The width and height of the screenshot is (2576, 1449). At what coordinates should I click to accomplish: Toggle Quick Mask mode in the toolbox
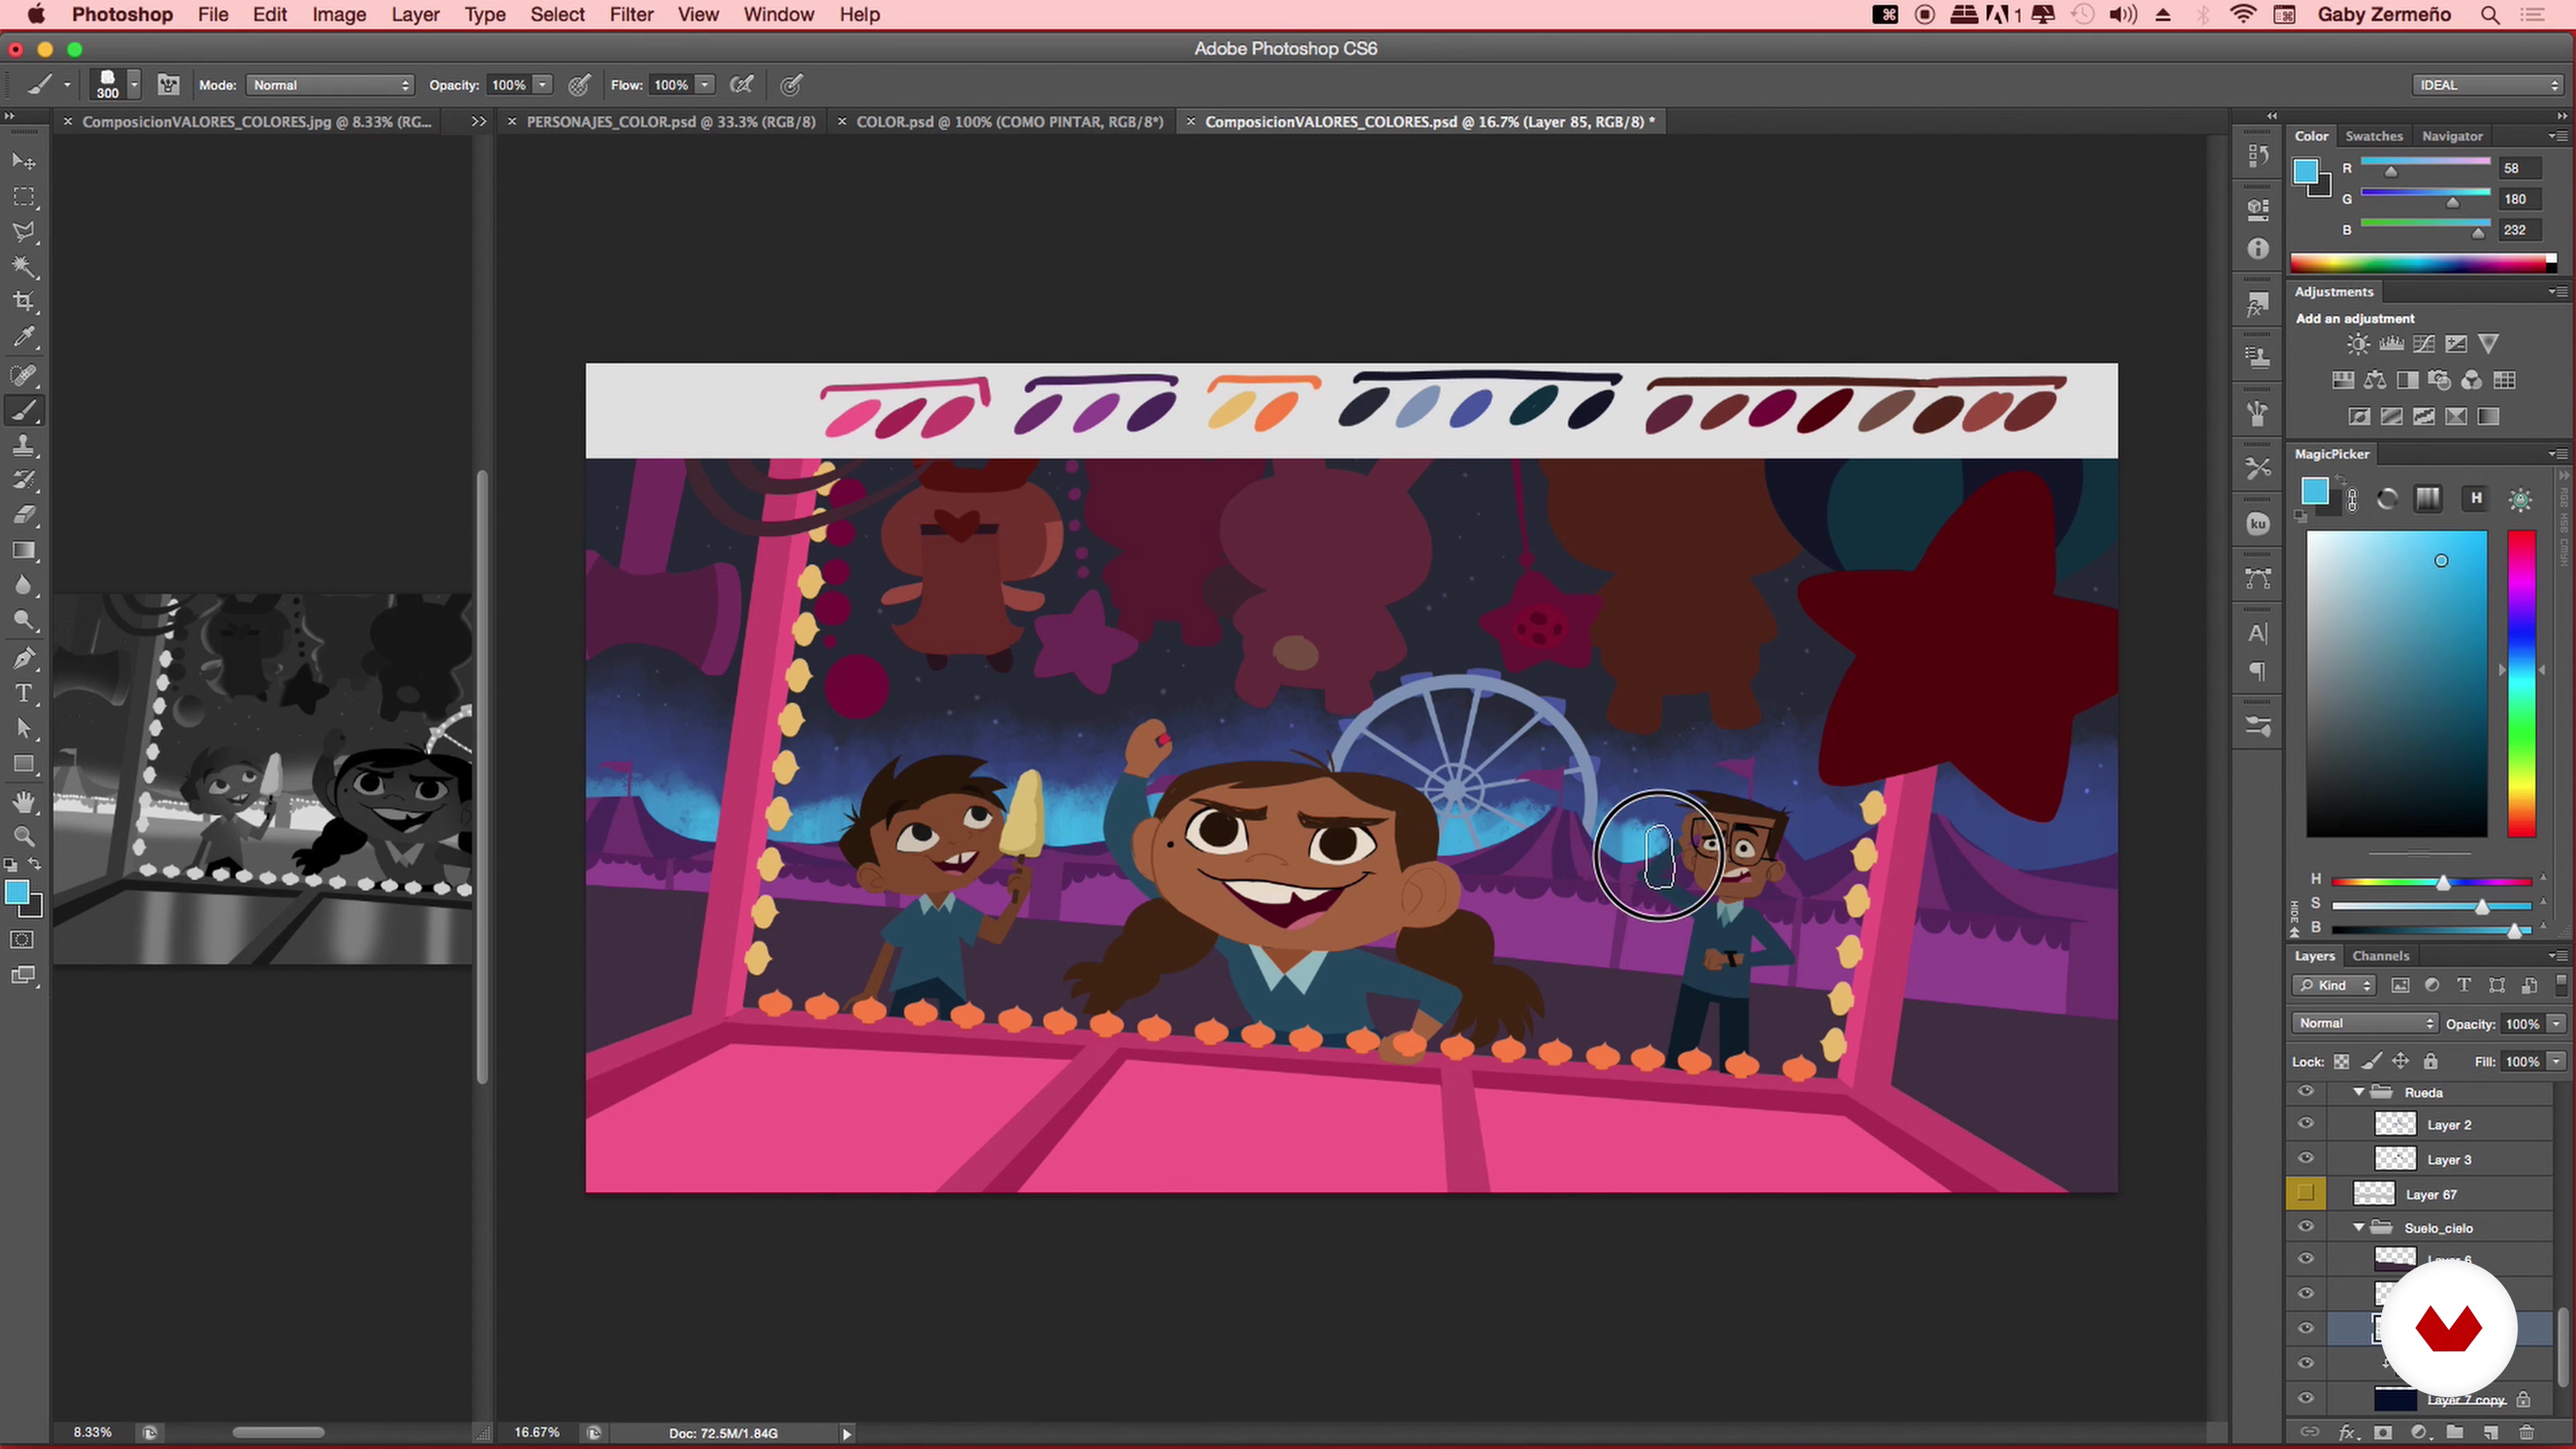pyautogui.click(x=22, y=940)
